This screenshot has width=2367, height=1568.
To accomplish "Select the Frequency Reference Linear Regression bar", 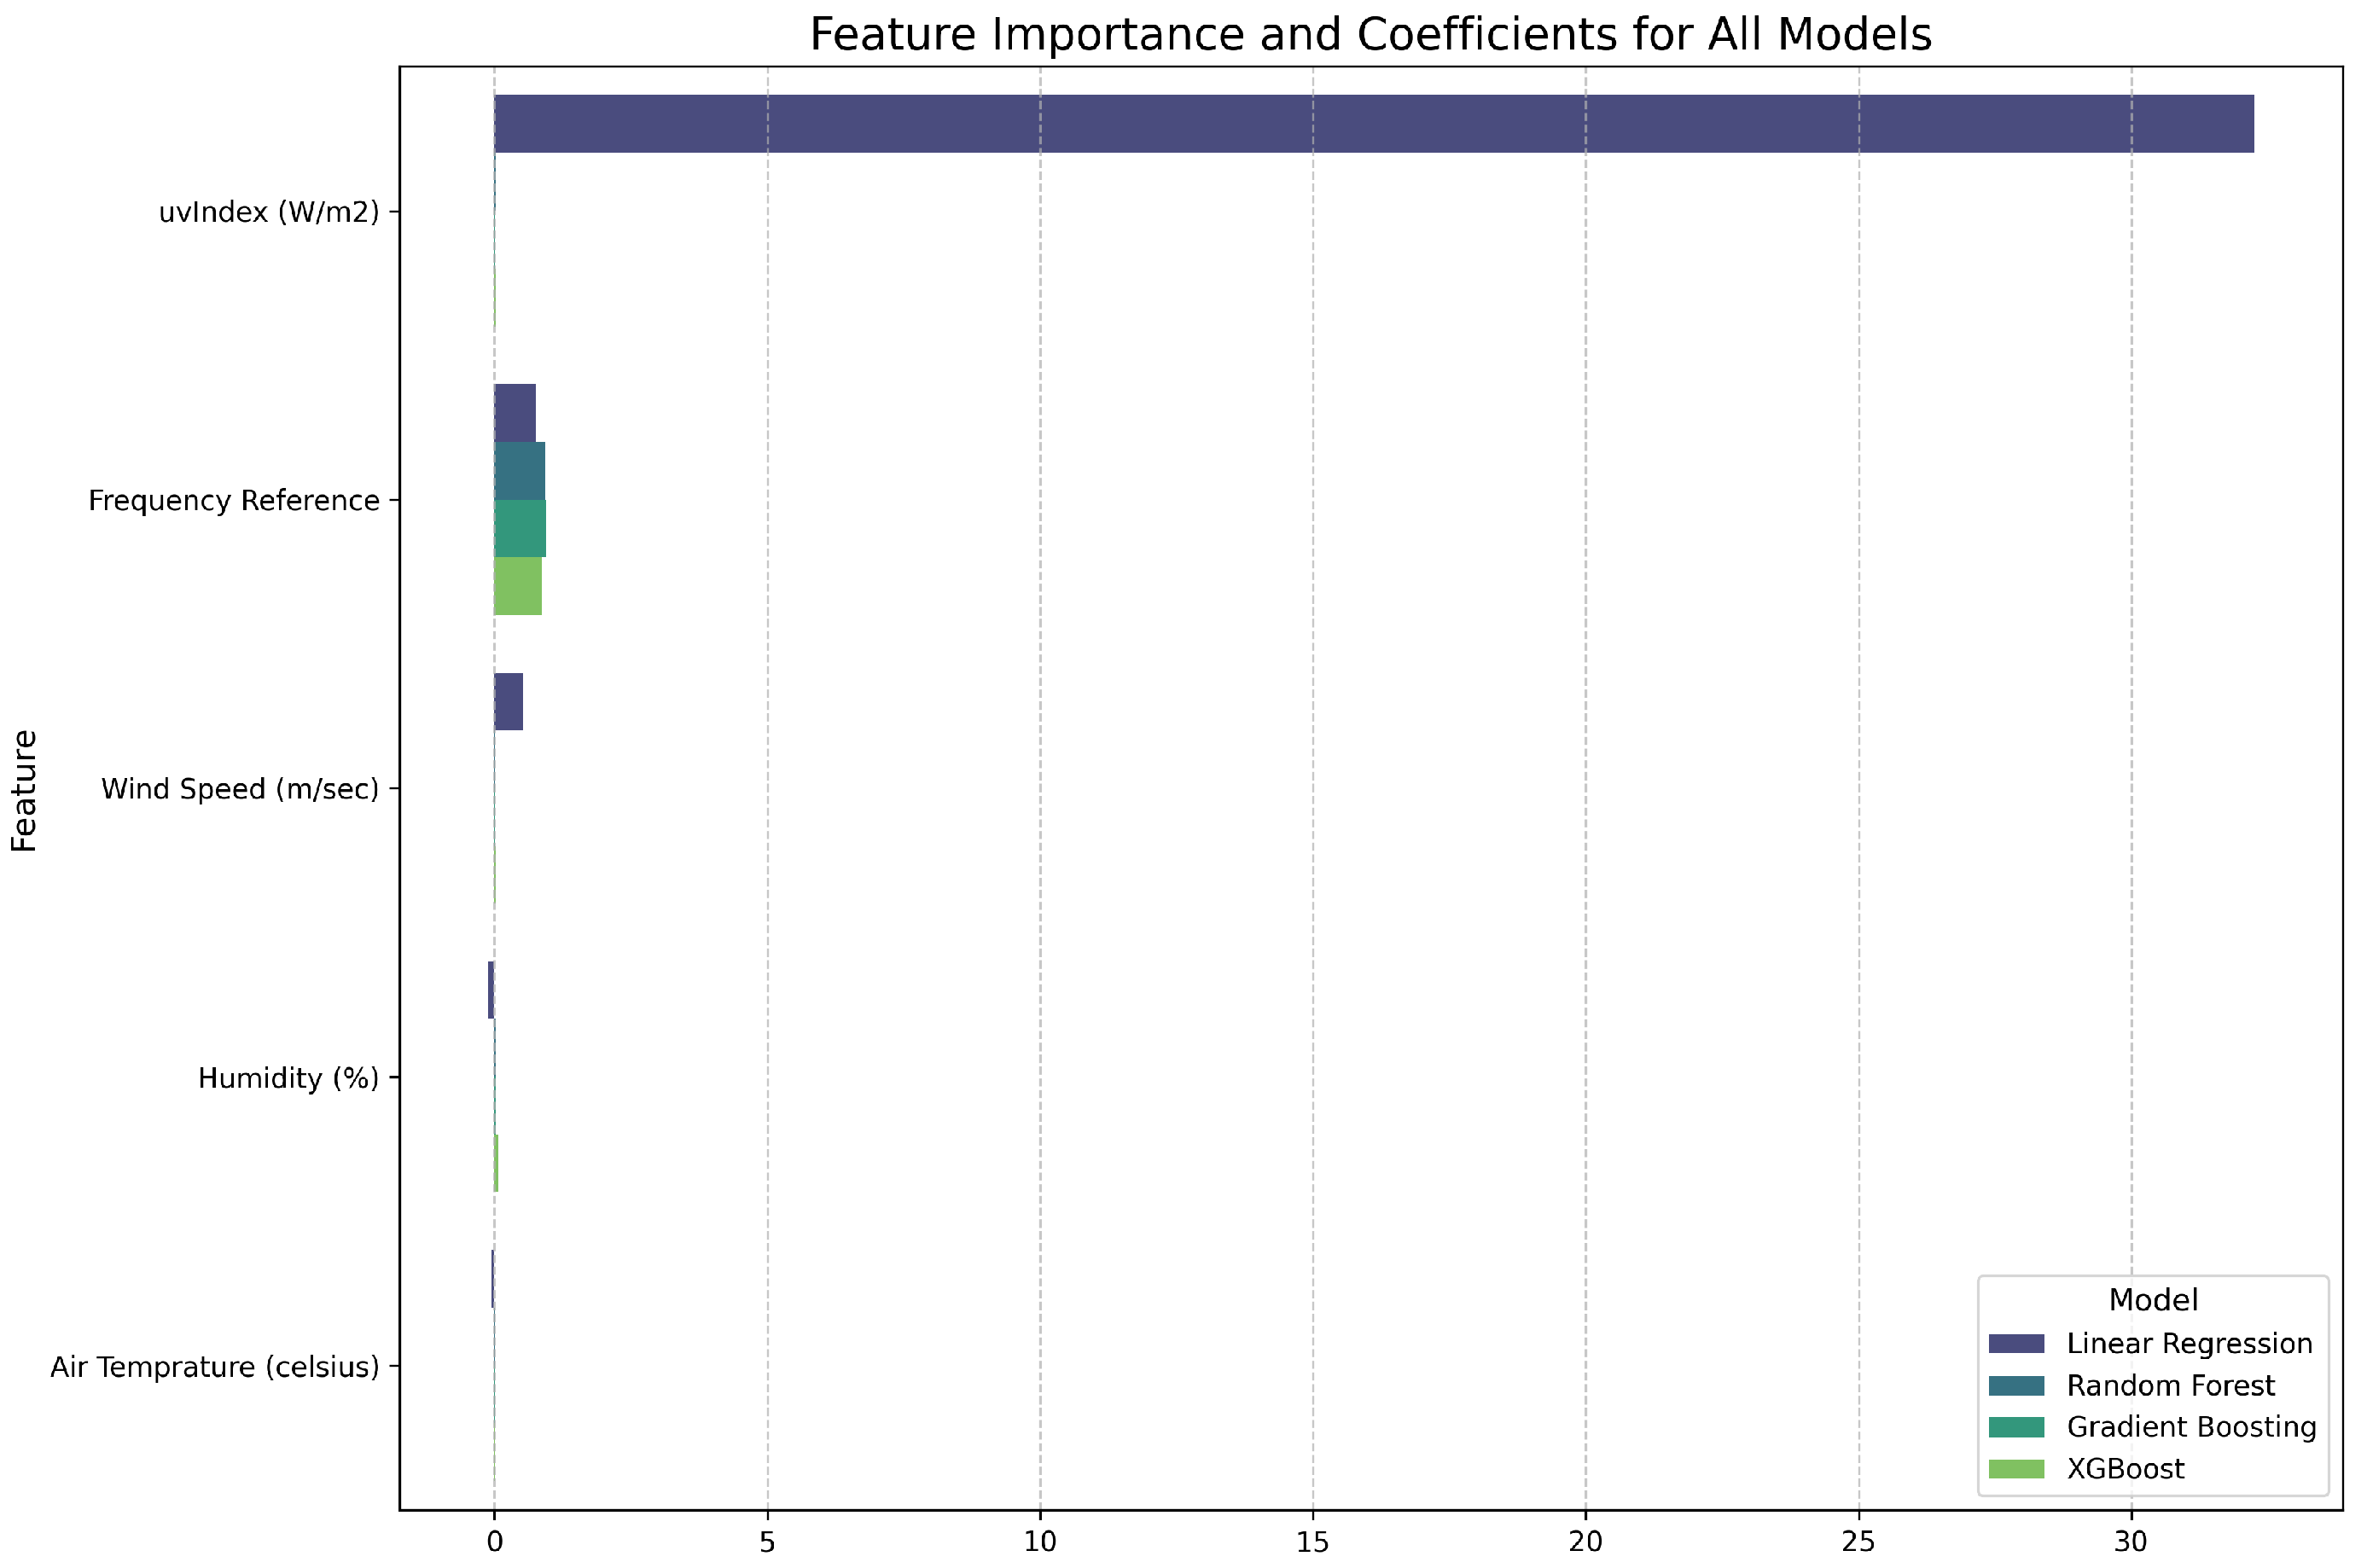I will (515, 413).
